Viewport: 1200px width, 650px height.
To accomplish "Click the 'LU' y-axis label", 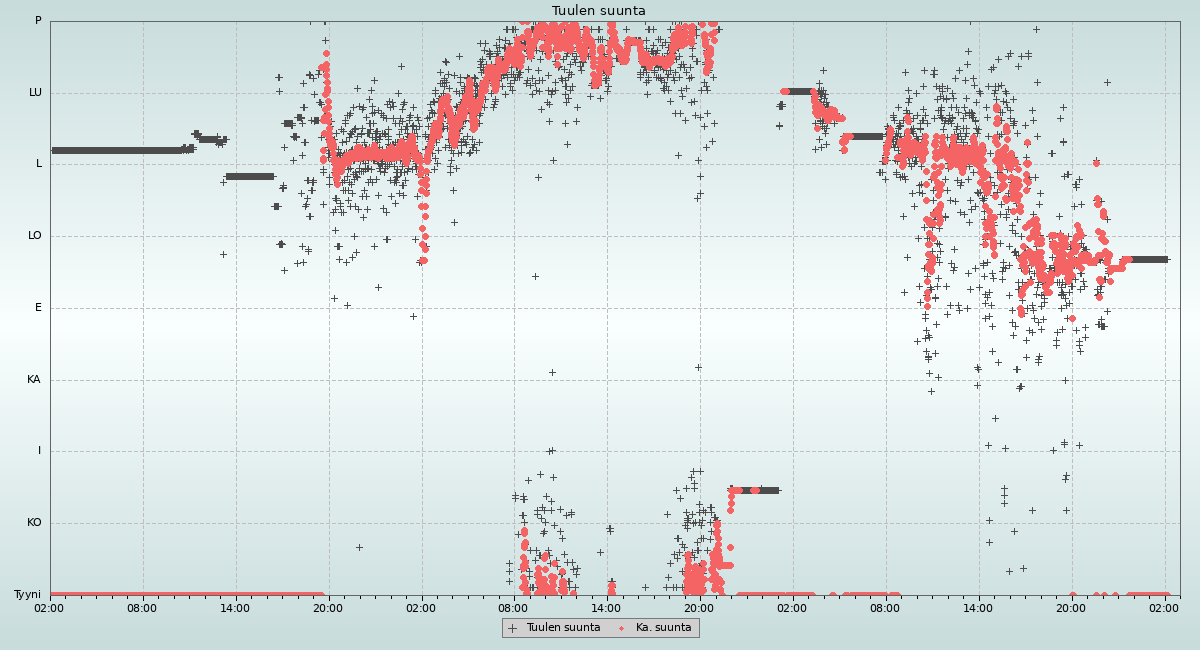I will (x=35, y=93).
